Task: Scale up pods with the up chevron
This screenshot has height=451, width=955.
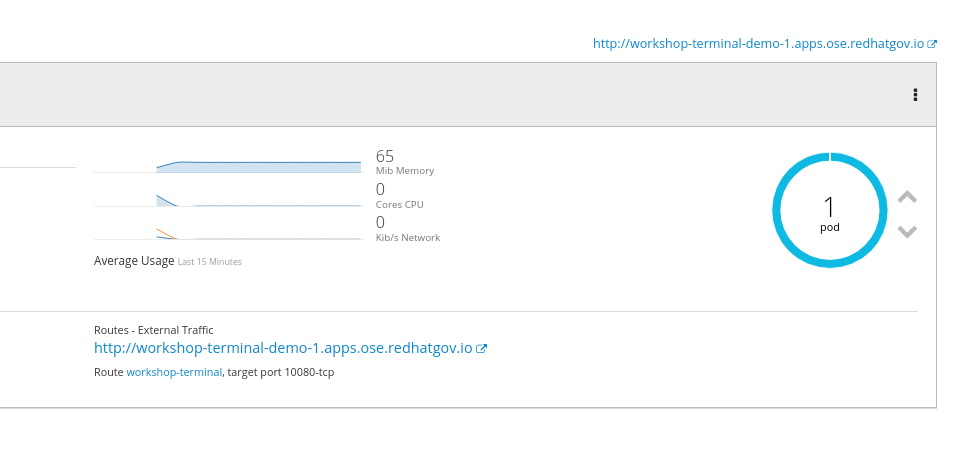Action: coord(907,197)
